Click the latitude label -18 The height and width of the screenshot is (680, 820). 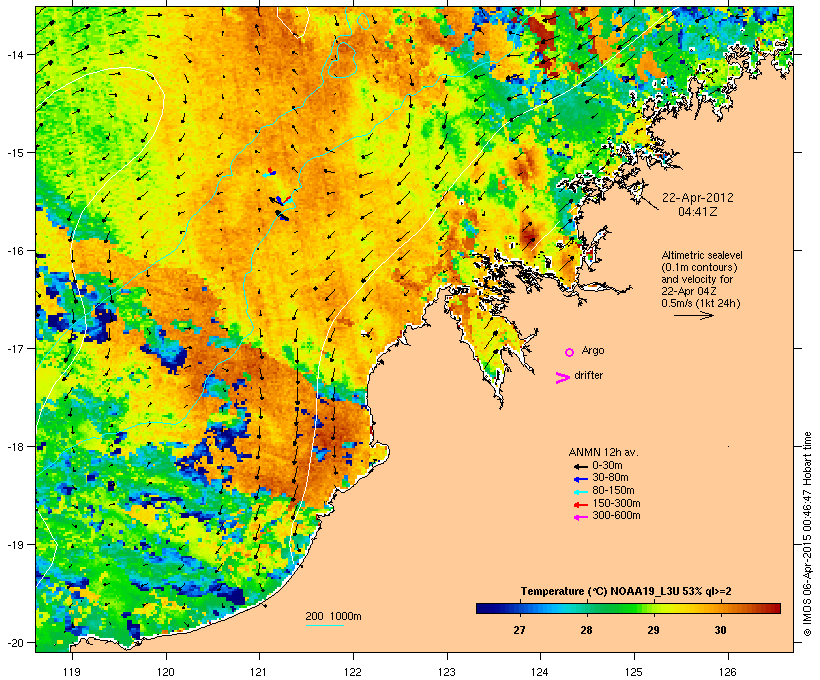tap(15, 447)
